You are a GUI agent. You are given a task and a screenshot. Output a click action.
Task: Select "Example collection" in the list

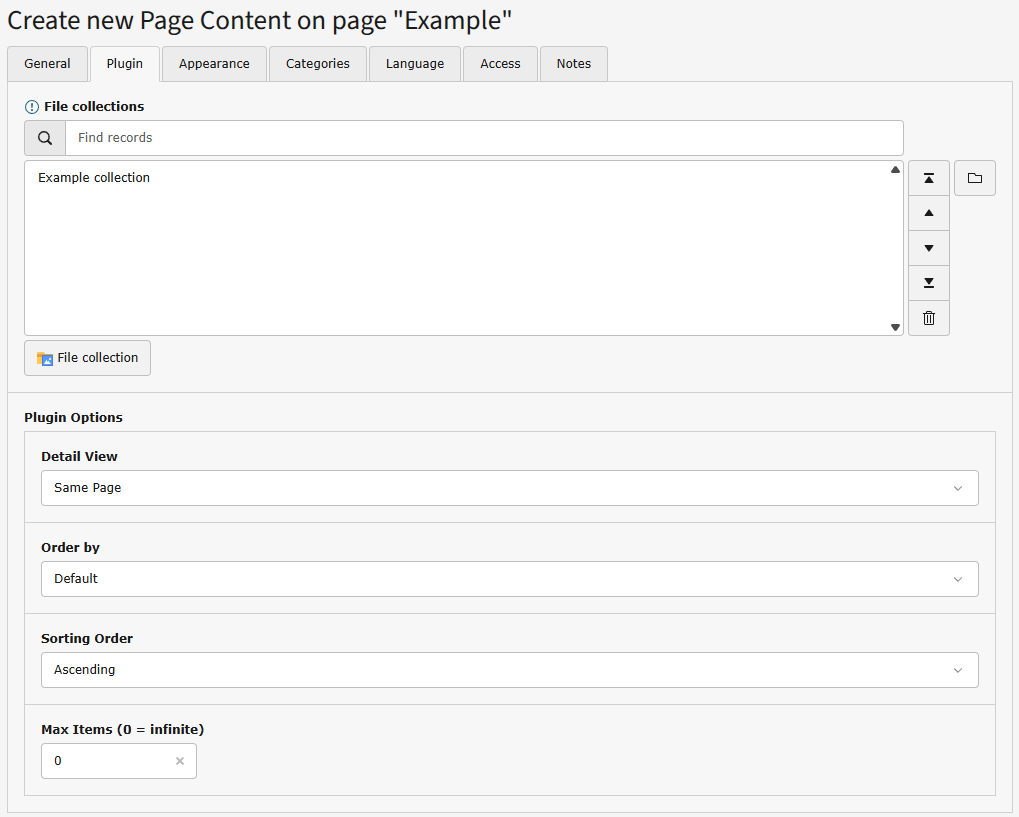[93, 177]
